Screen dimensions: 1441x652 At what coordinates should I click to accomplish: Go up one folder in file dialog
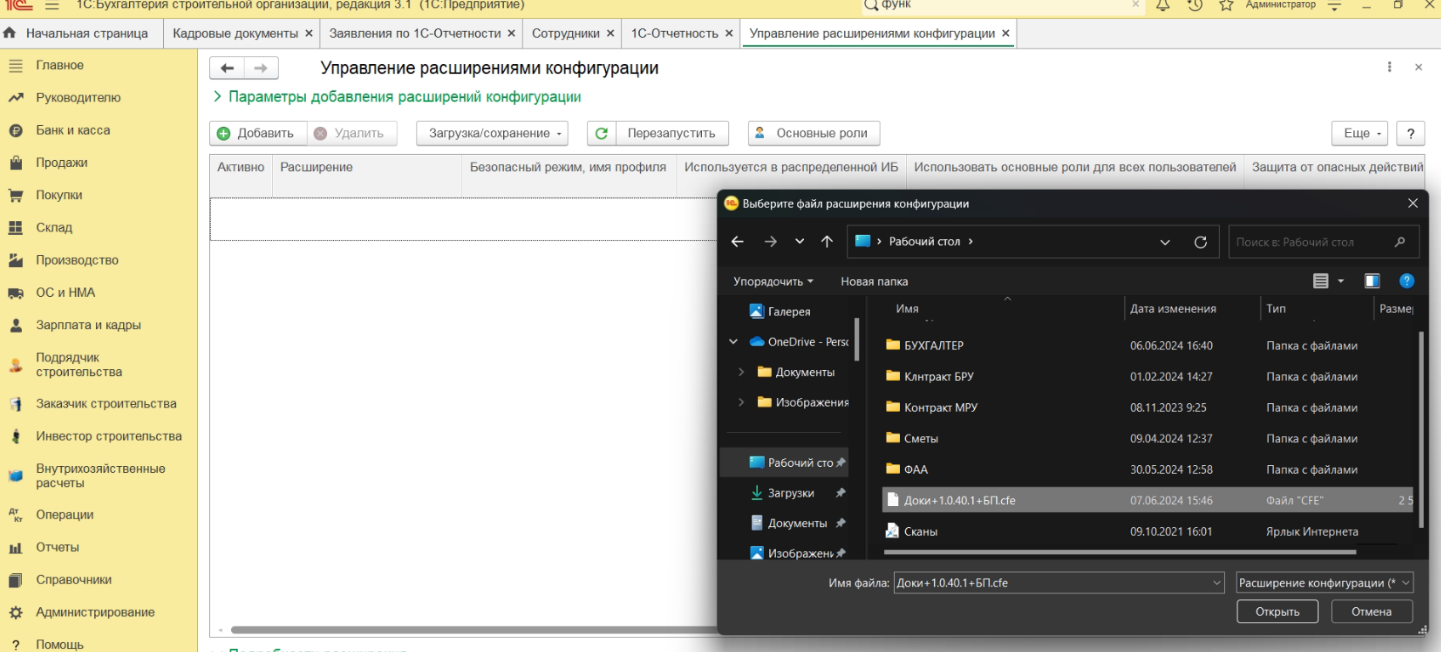tap(827, 242)
